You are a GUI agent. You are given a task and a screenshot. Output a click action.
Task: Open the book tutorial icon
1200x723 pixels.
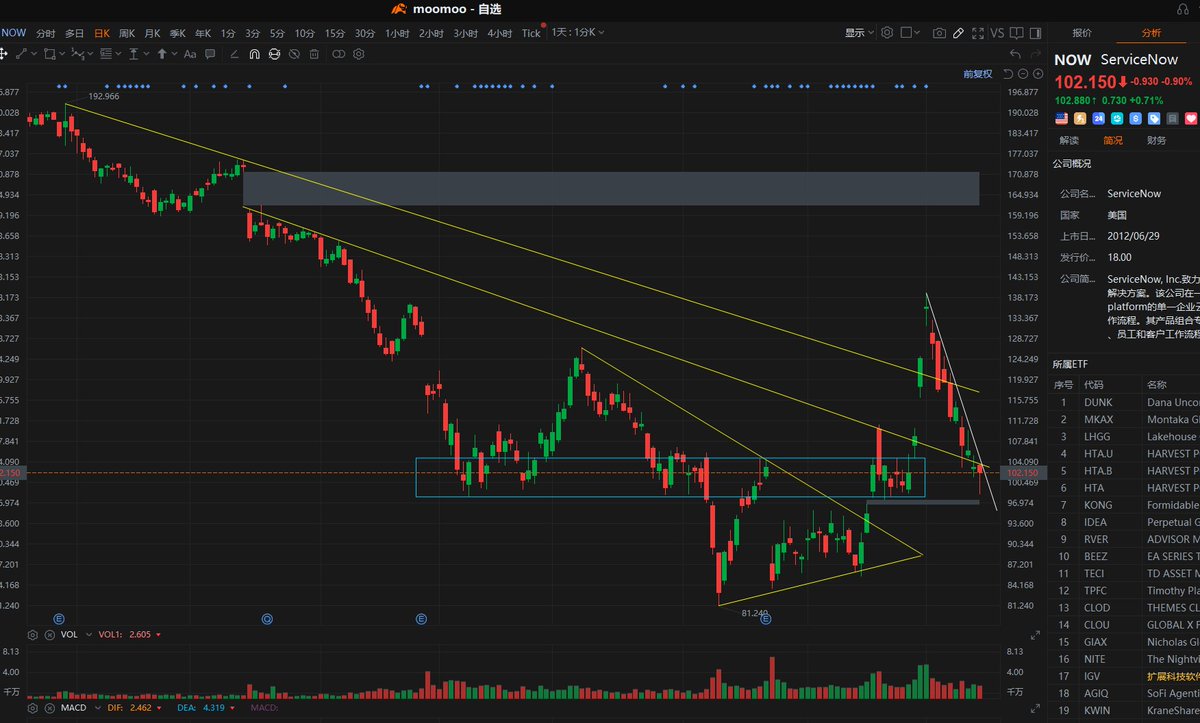(x=1016, y=33)
